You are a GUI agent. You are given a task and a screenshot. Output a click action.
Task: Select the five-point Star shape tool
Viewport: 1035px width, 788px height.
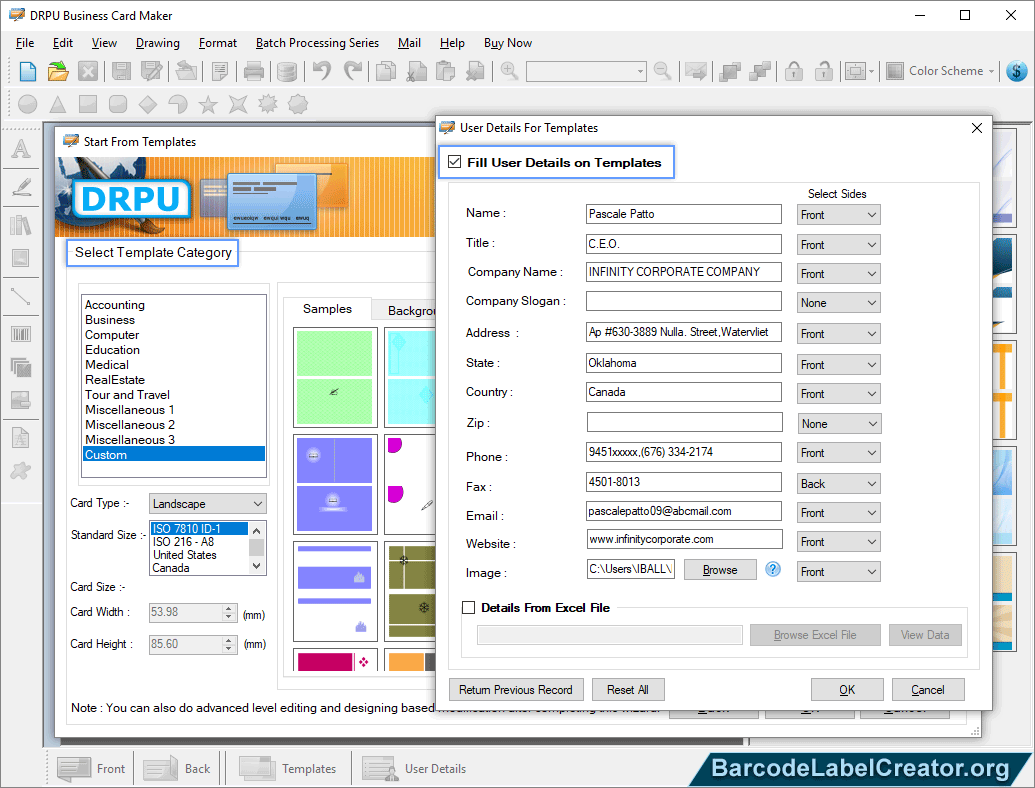pos(208,104)
